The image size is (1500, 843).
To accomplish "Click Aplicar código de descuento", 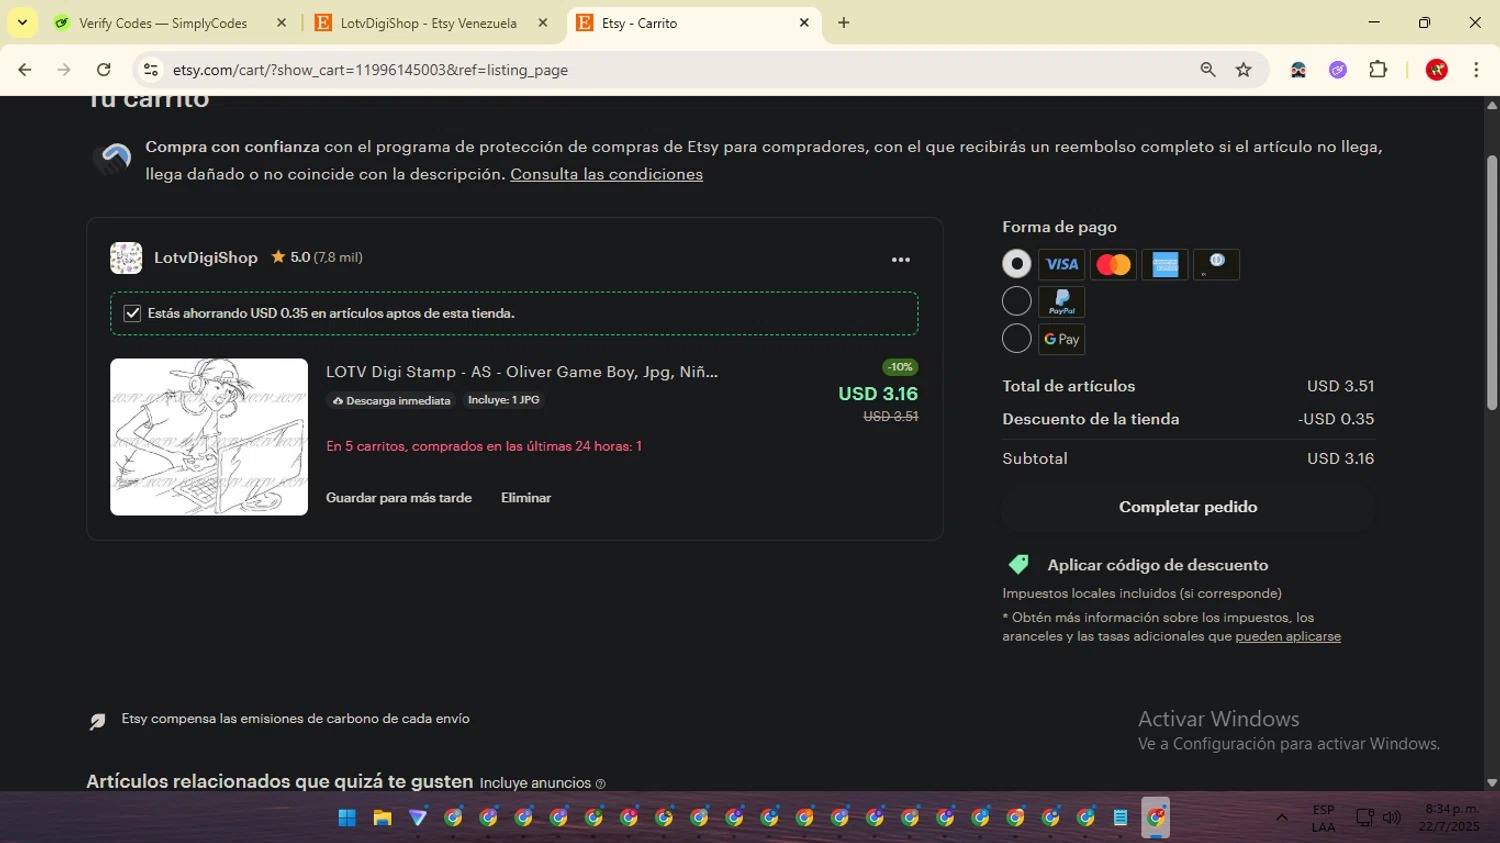I will click(x=1158, y=566).
